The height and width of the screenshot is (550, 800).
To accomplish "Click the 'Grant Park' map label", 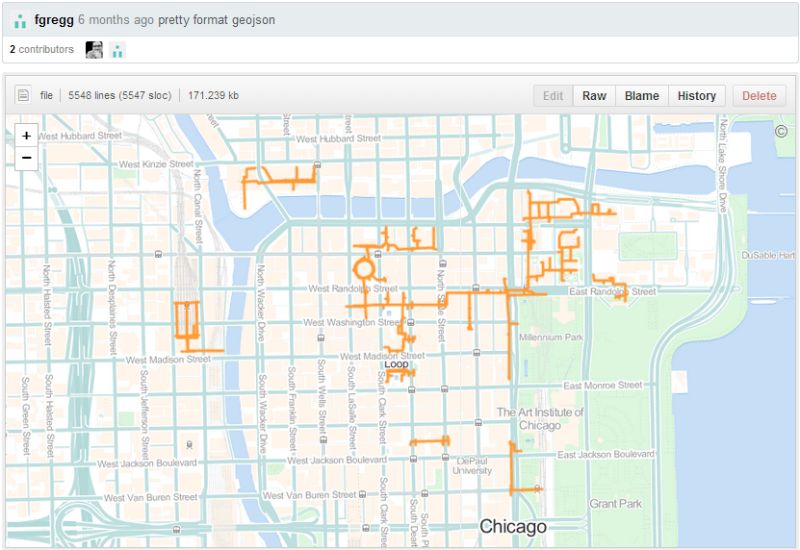I will (616, 504).
